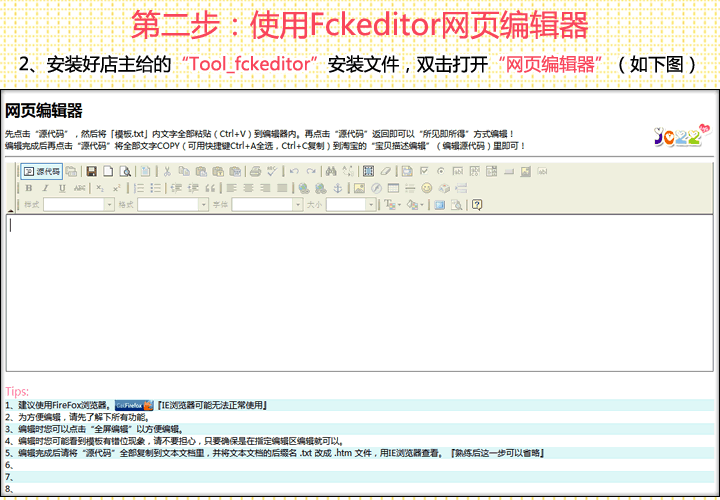Decrease indent of the text
The image size is (720, 500).
pos(176,188)
